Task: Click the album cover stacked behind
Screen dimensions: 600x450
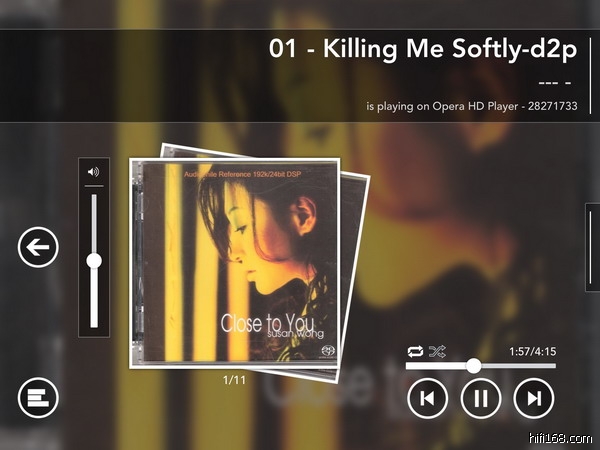Action: [x=354, y=276]
